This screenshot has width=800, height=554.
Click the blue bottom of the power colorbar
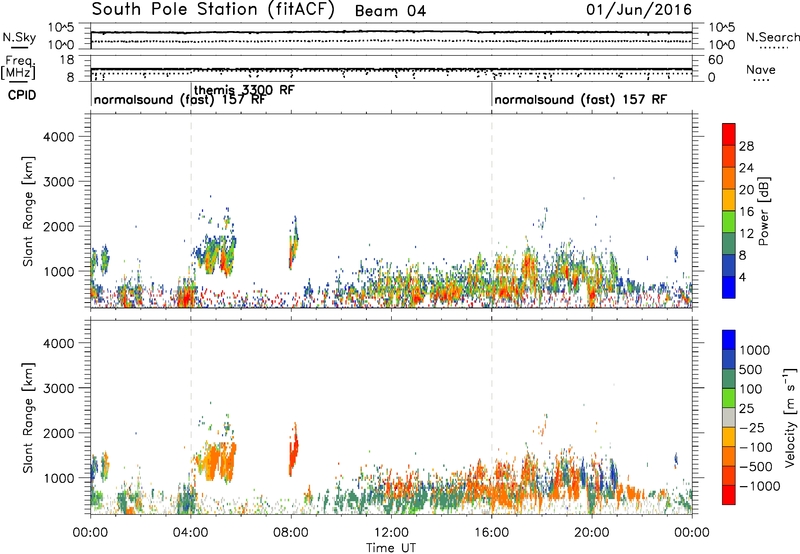pyautogui.click(x=729, y=287)
